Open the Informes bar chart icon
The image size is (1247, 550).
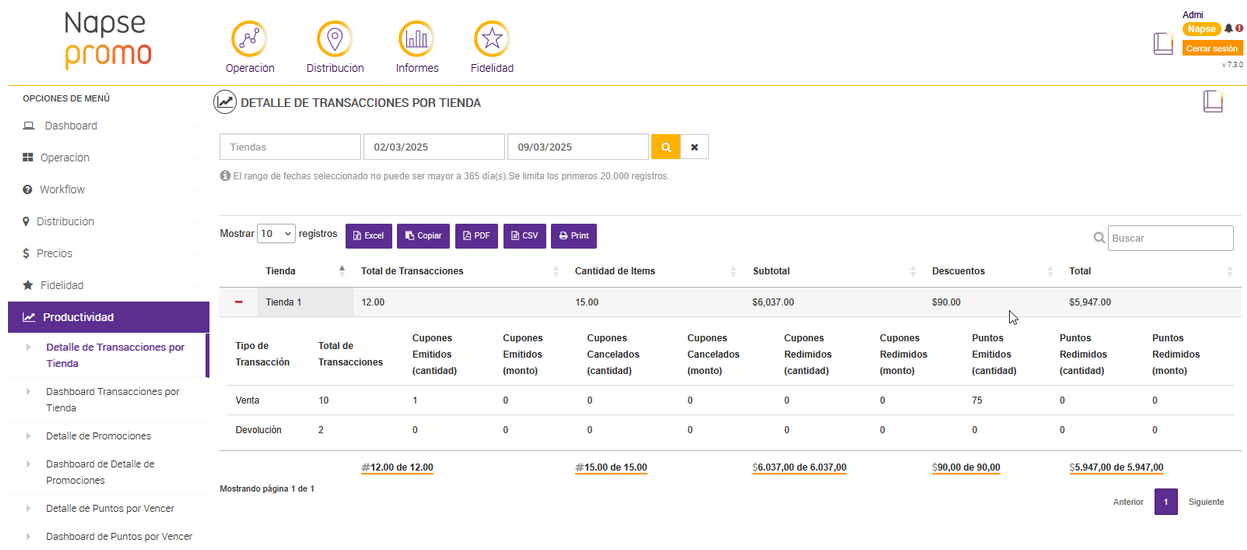click(416, 39)
